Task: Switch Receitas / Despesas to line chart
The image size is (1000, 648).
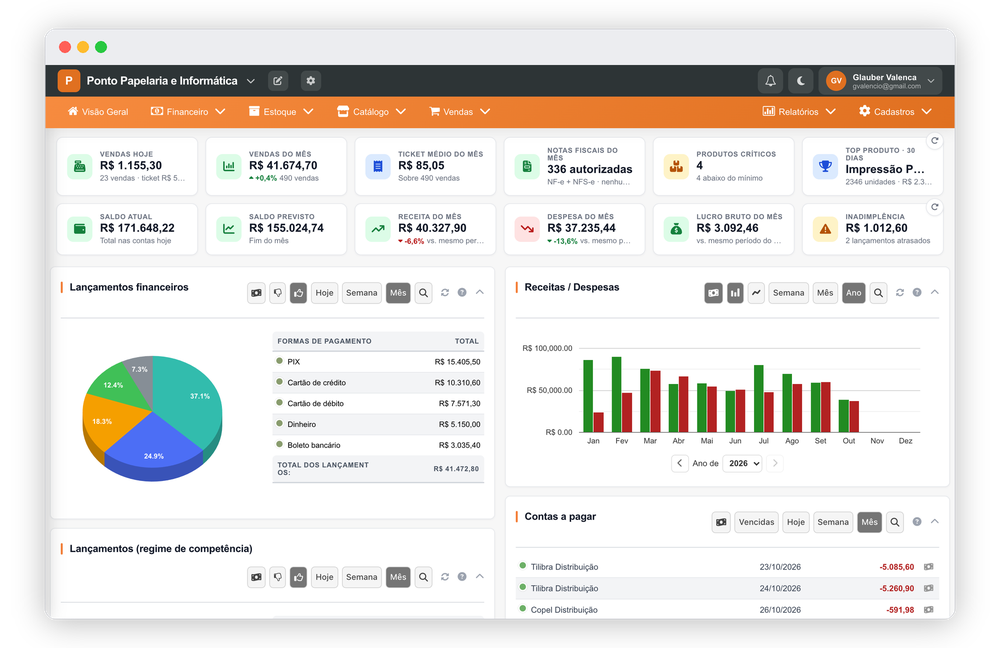Action: tap(756, 293)
